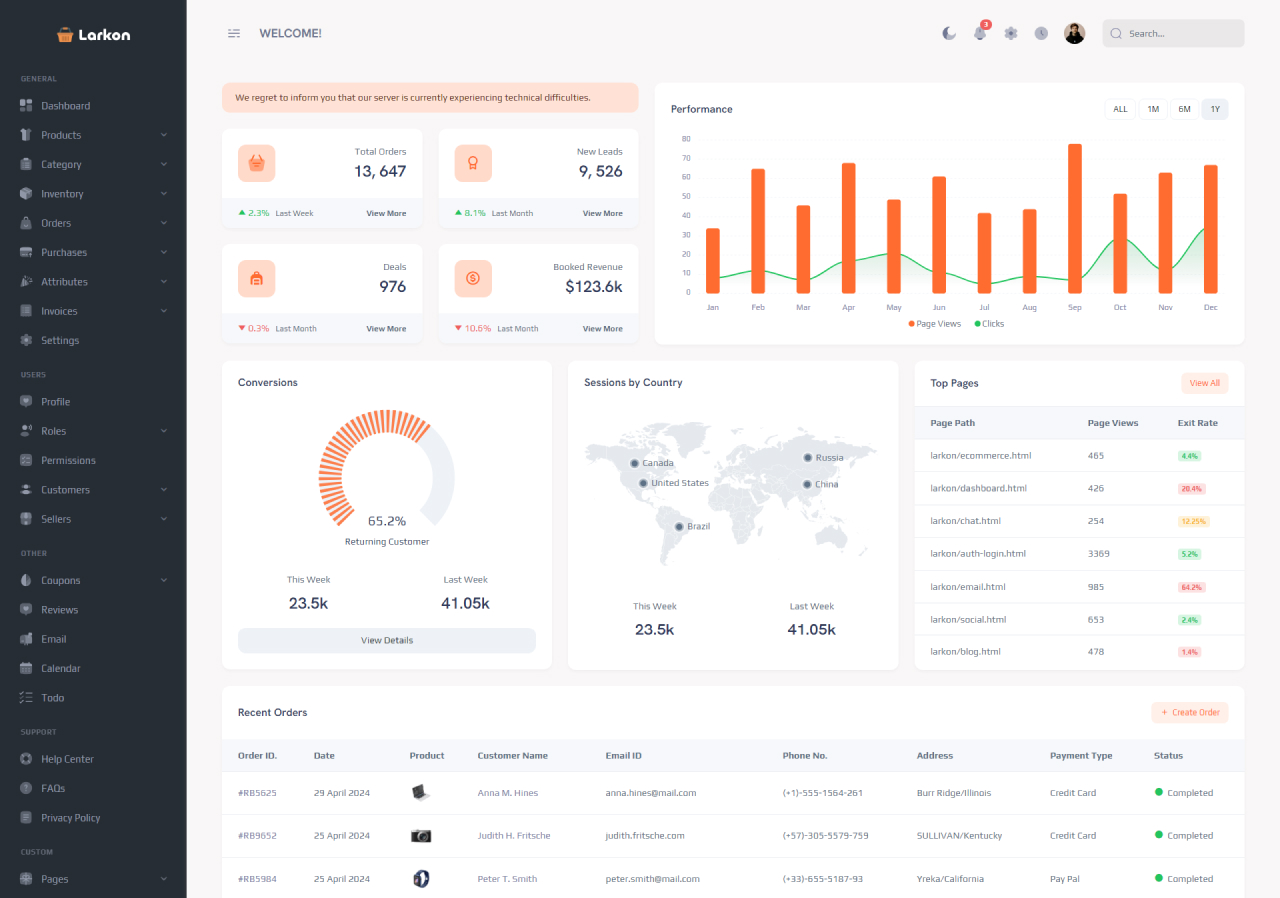The image size is (1280, 898).
Task: Click the Larkon logo
Action: (x=93, y=34)
